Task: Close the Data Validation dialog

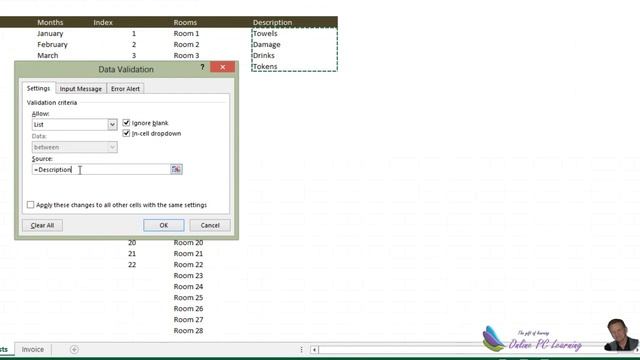Action: pos(222,67)
